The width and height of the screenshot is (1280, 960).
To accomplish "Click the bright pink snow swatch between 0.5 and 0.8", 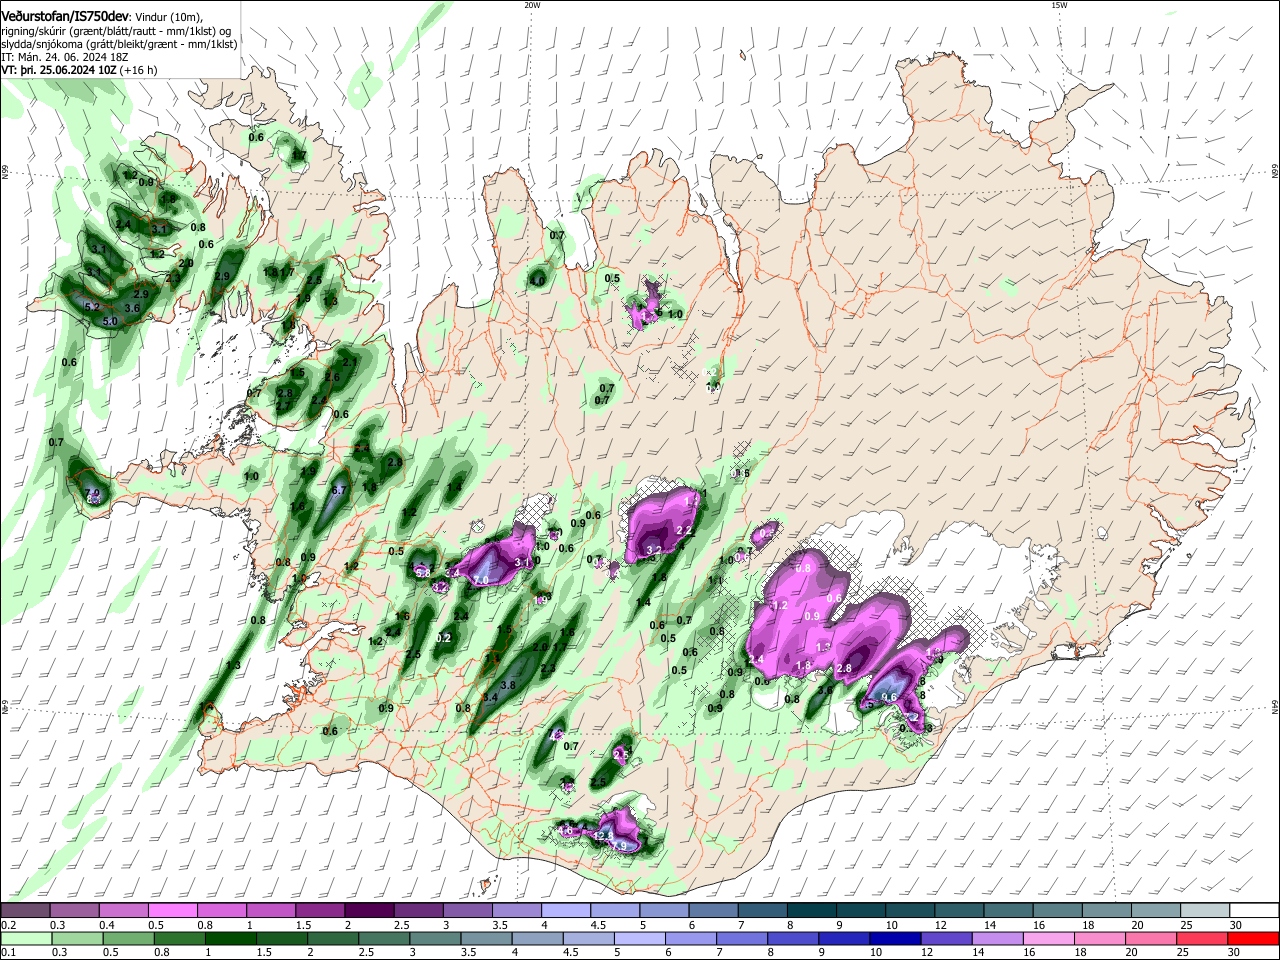I will (x=172, y=911).
